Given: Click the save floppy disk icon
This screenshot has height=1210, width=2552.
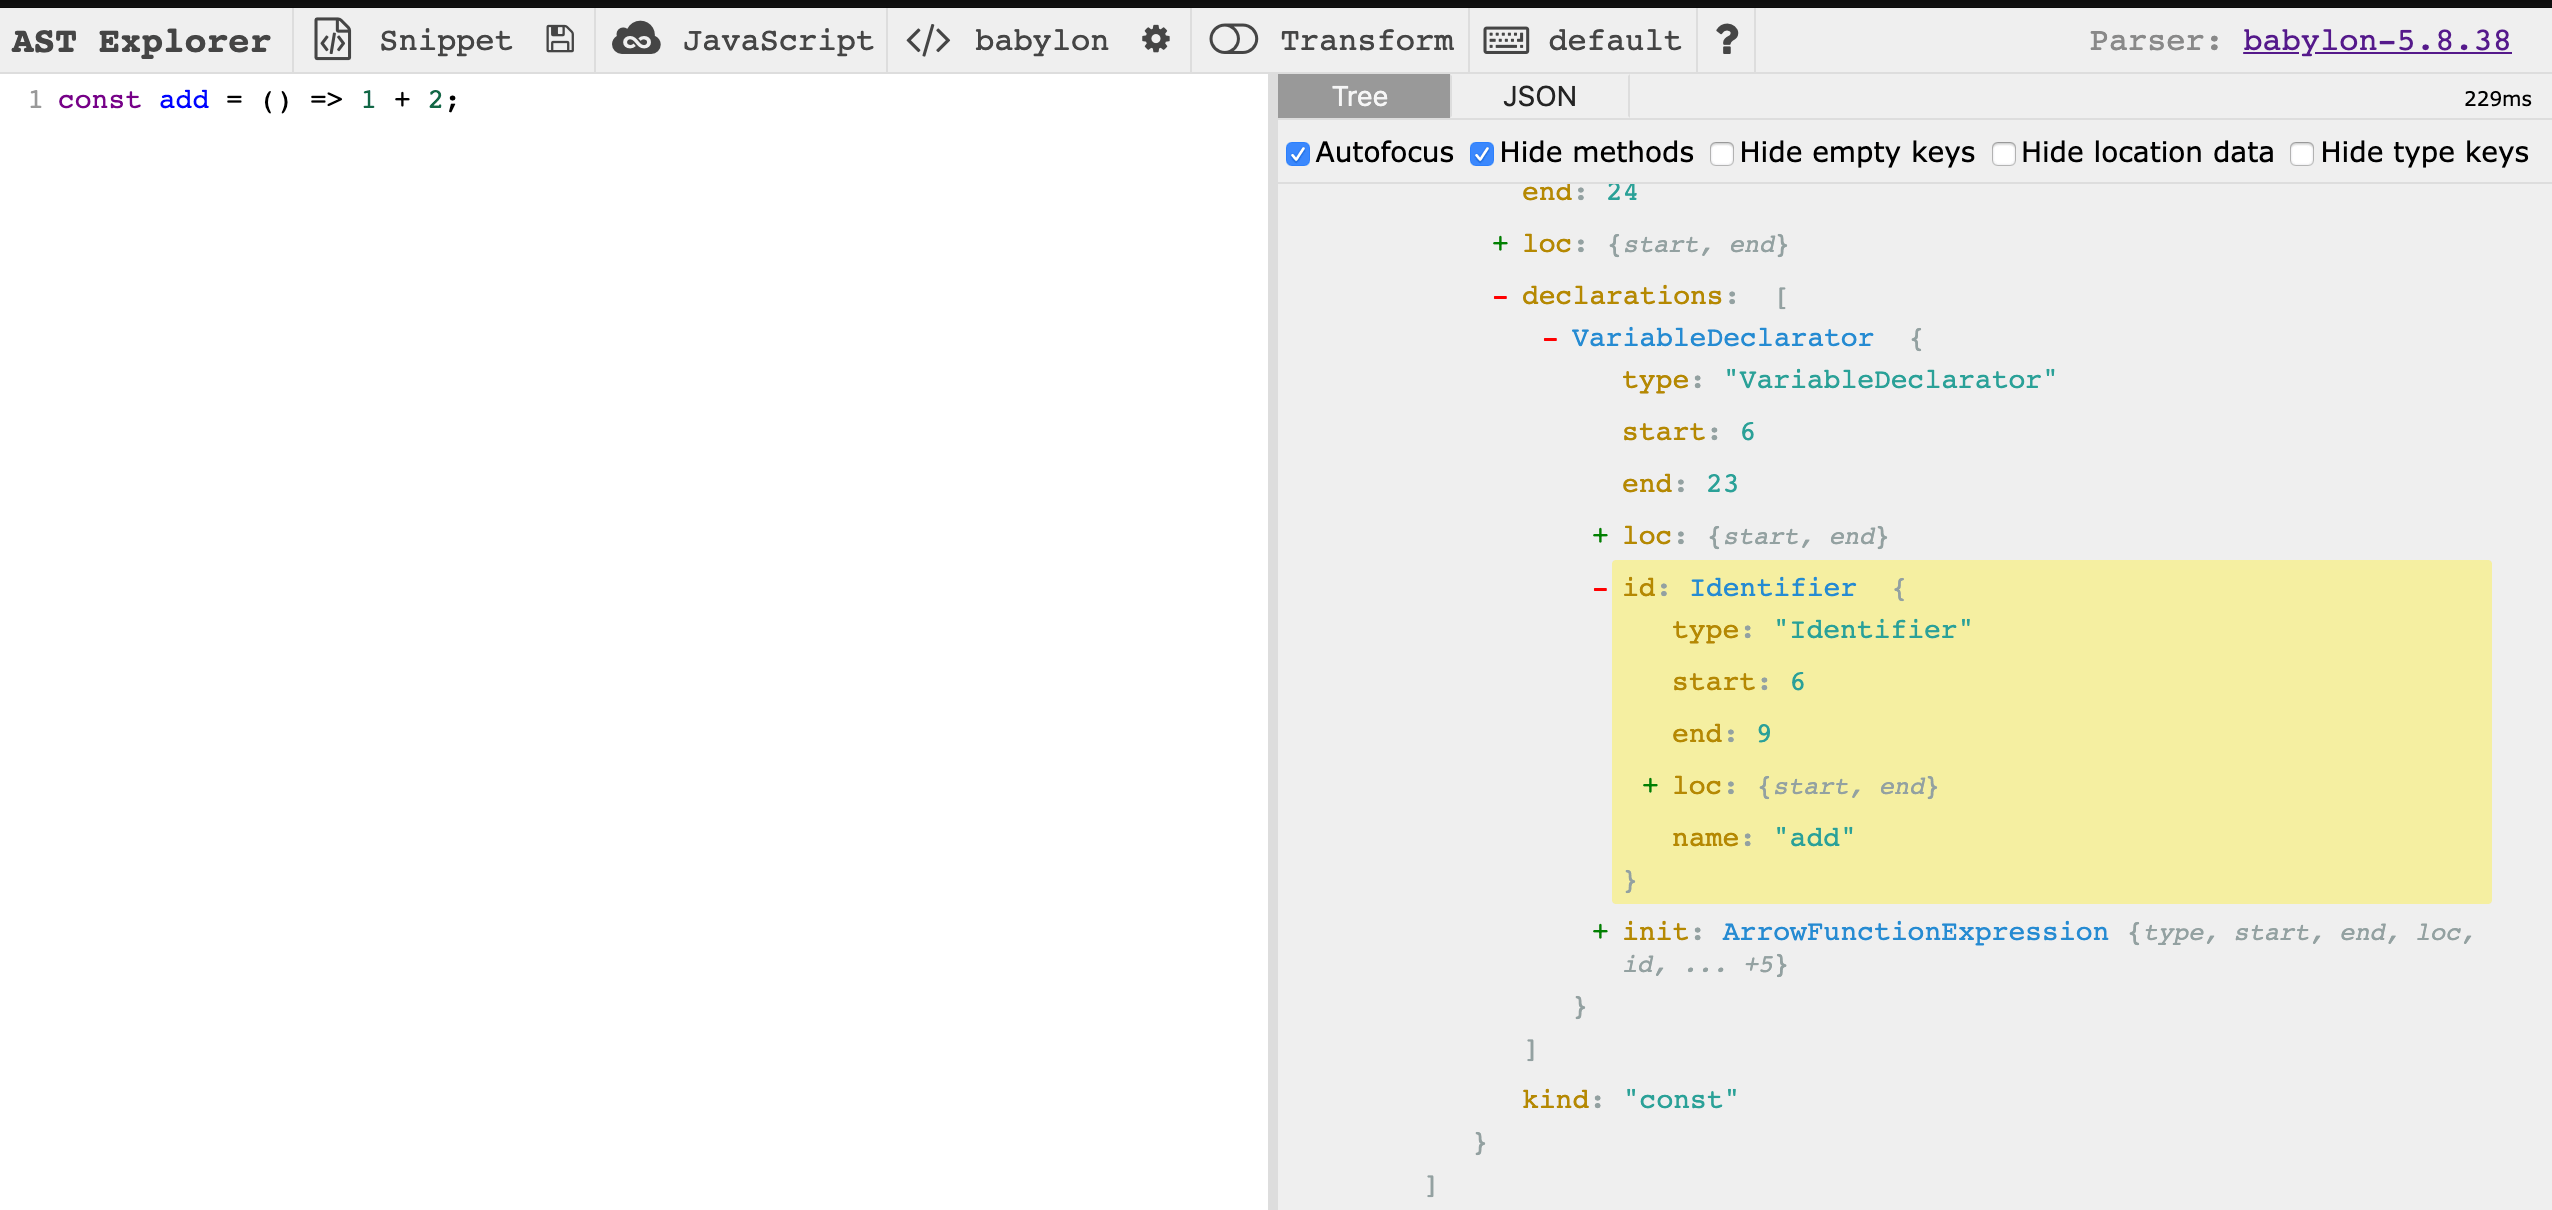Looking at the screenshot, I should 560,40.
